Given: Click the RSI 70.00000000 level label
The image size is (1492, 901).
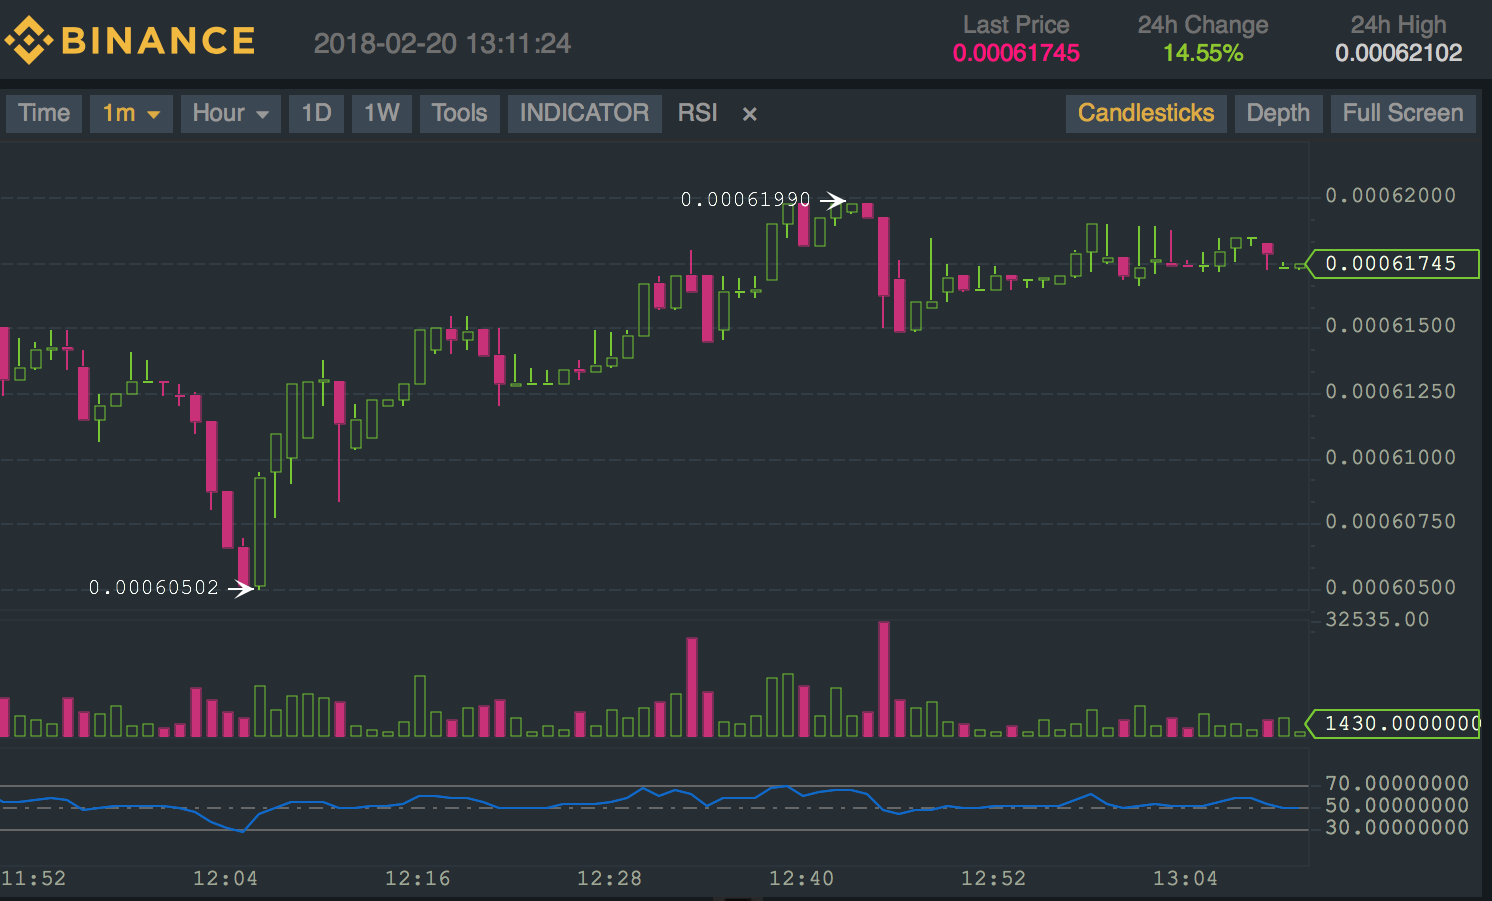Looking at the screenshot, I should click(1397, 784).
